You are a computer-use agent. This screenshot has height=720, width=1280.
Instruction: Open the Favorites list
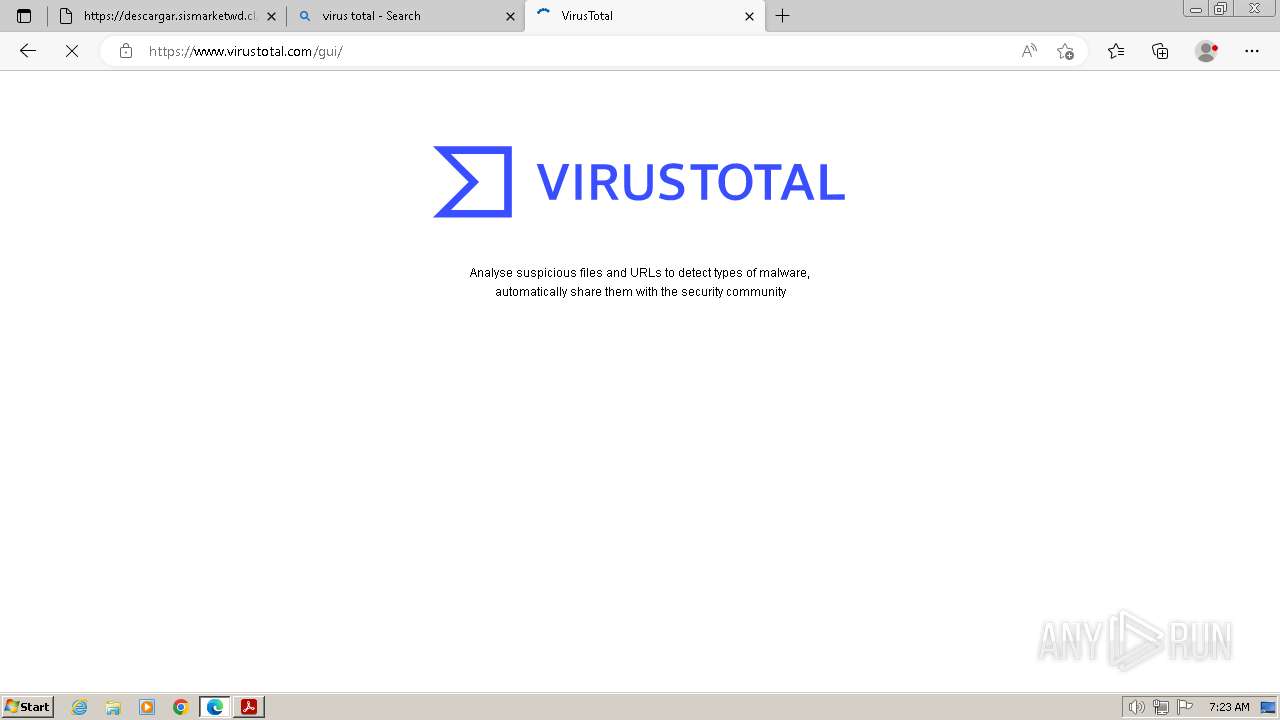(x=1116, y=51)
